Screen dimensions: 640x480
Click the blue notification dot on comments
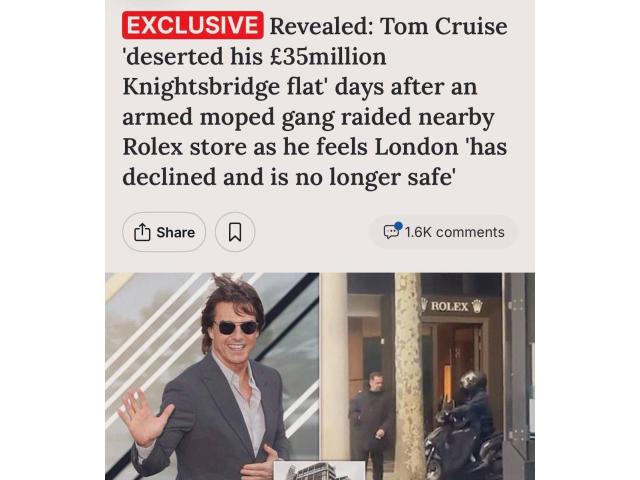(x=398, y=226)
